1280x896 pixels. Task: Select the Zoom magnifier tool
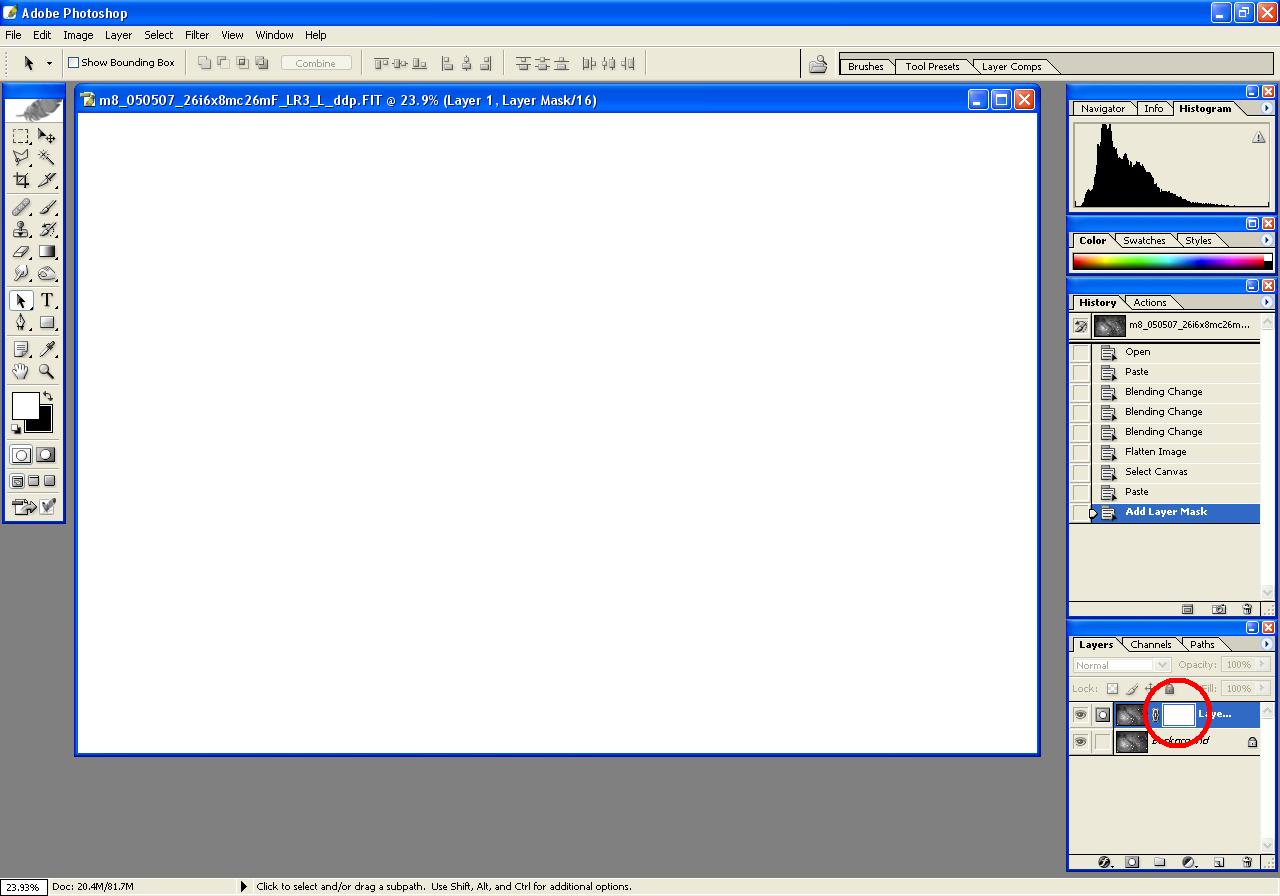pyautogui.click(x=46, y=372)
